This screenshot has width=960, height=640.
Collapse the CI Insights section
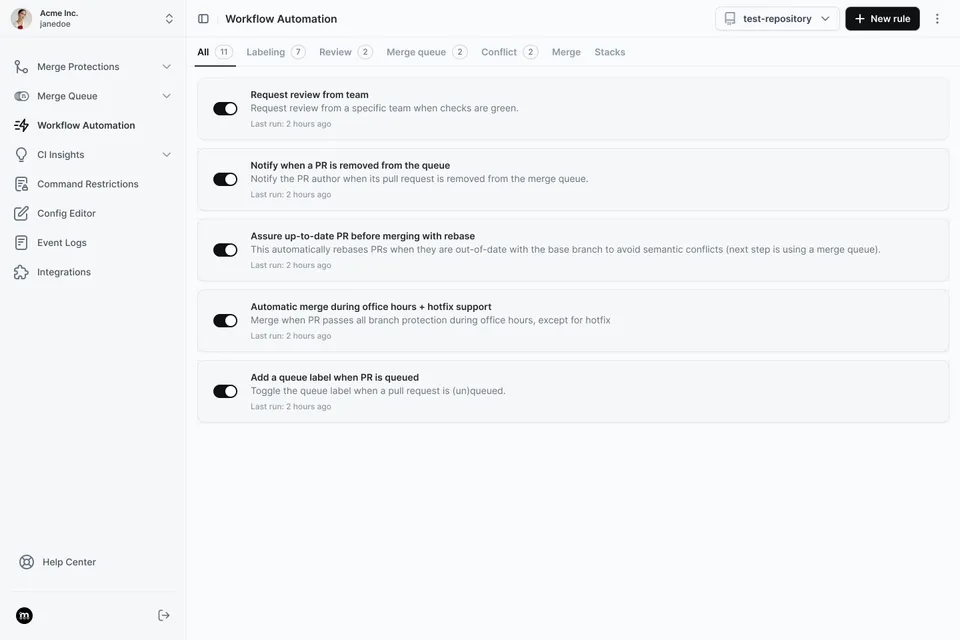(x=168, y=153)
